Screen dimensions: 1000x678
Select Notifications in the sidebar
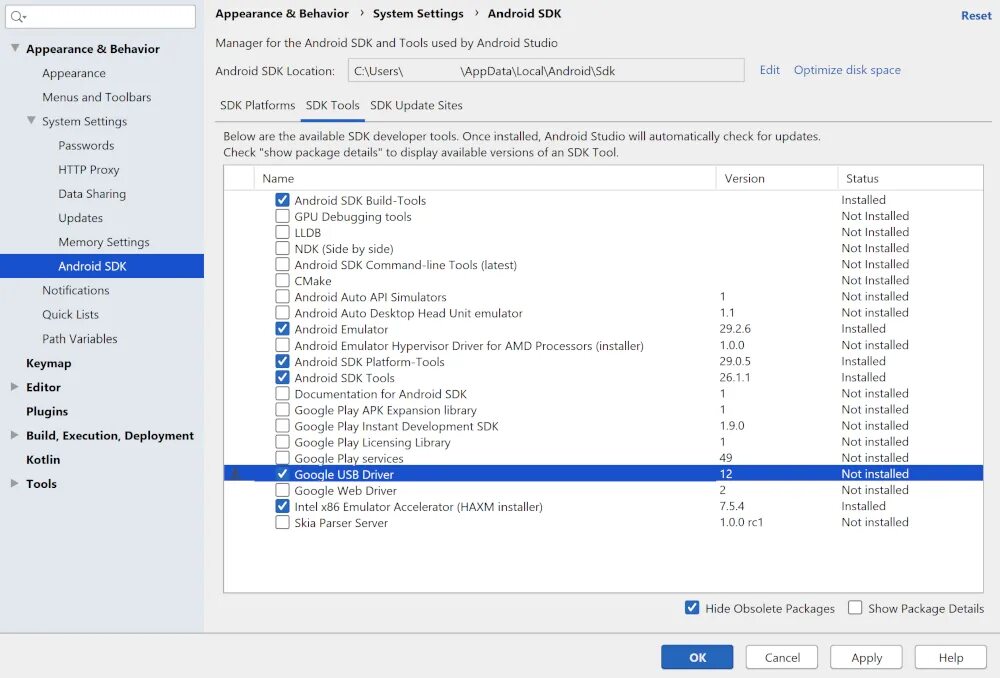tap(77, 290)
